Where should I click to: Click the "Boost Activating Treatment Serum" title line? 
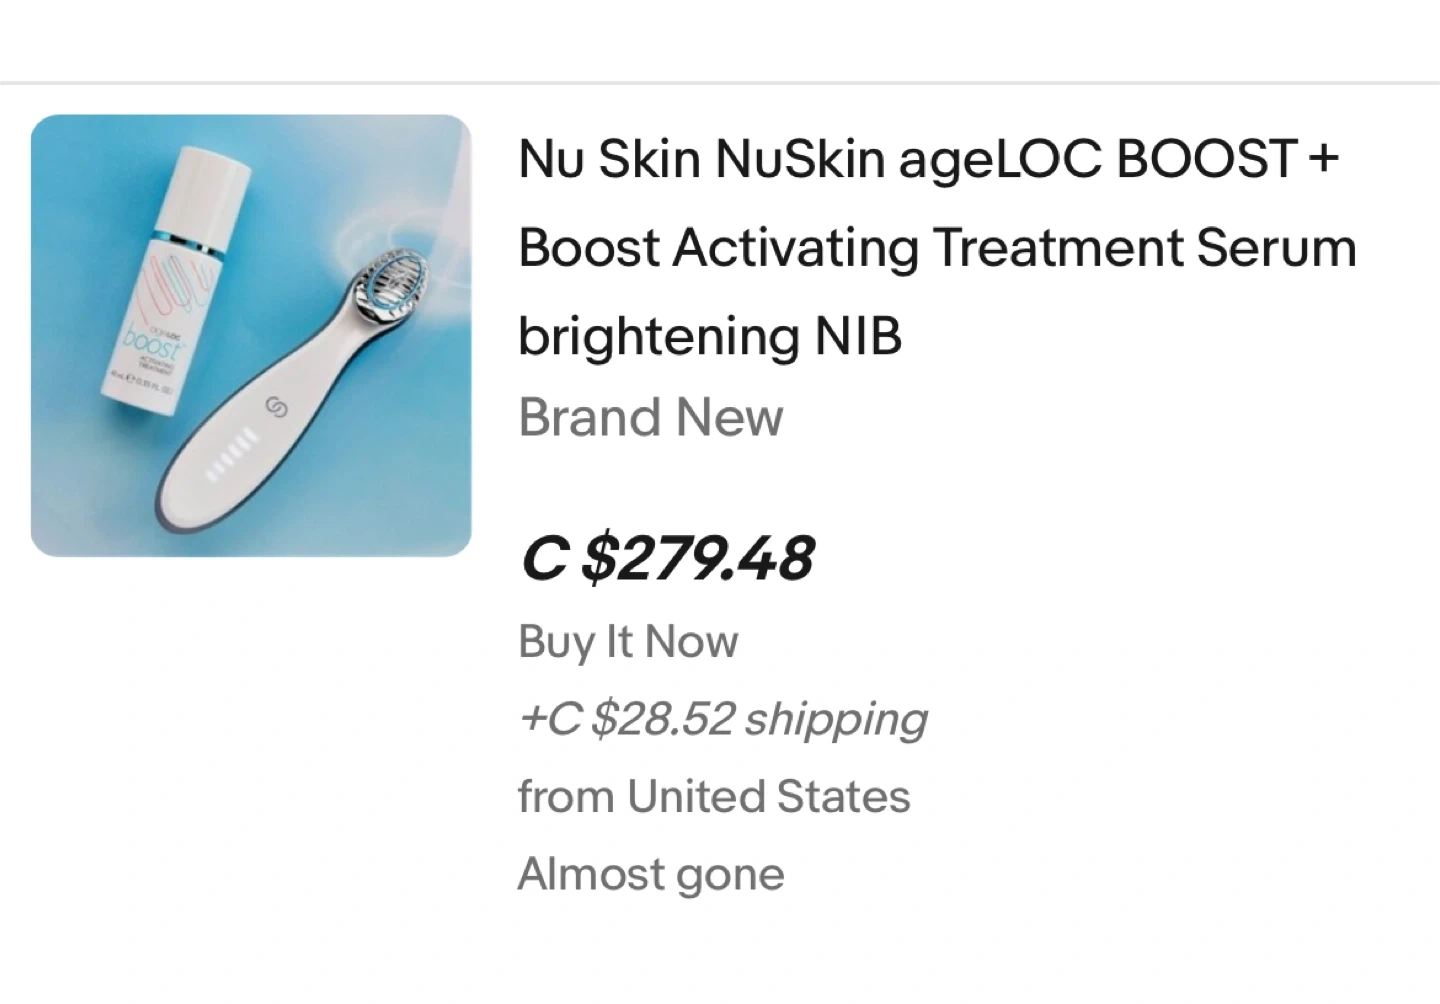click(937, 248)
